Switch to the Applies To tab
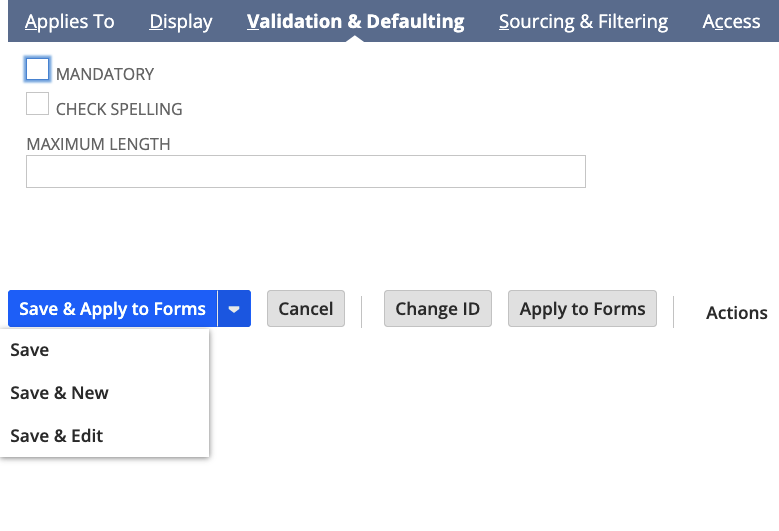 pos(70,21)
